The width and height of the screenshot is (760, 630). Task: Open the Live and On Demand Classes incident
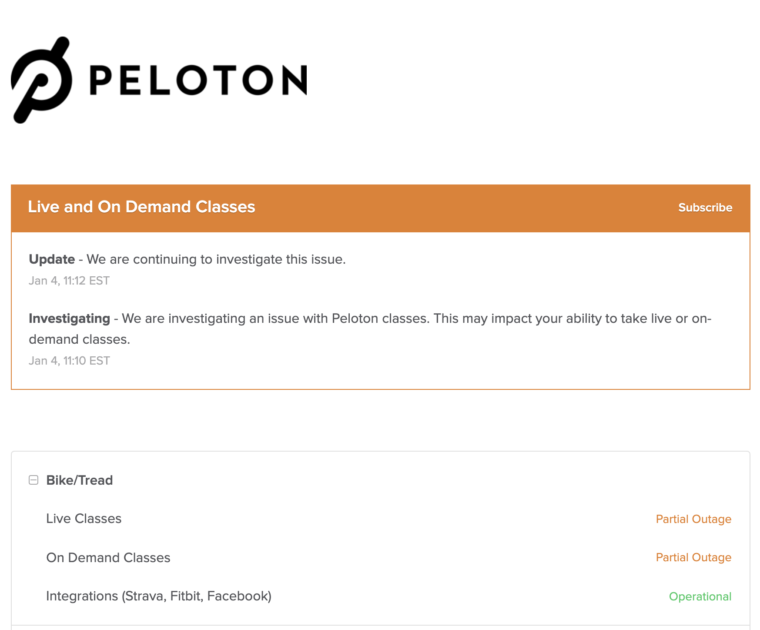(x=141, y=207)
